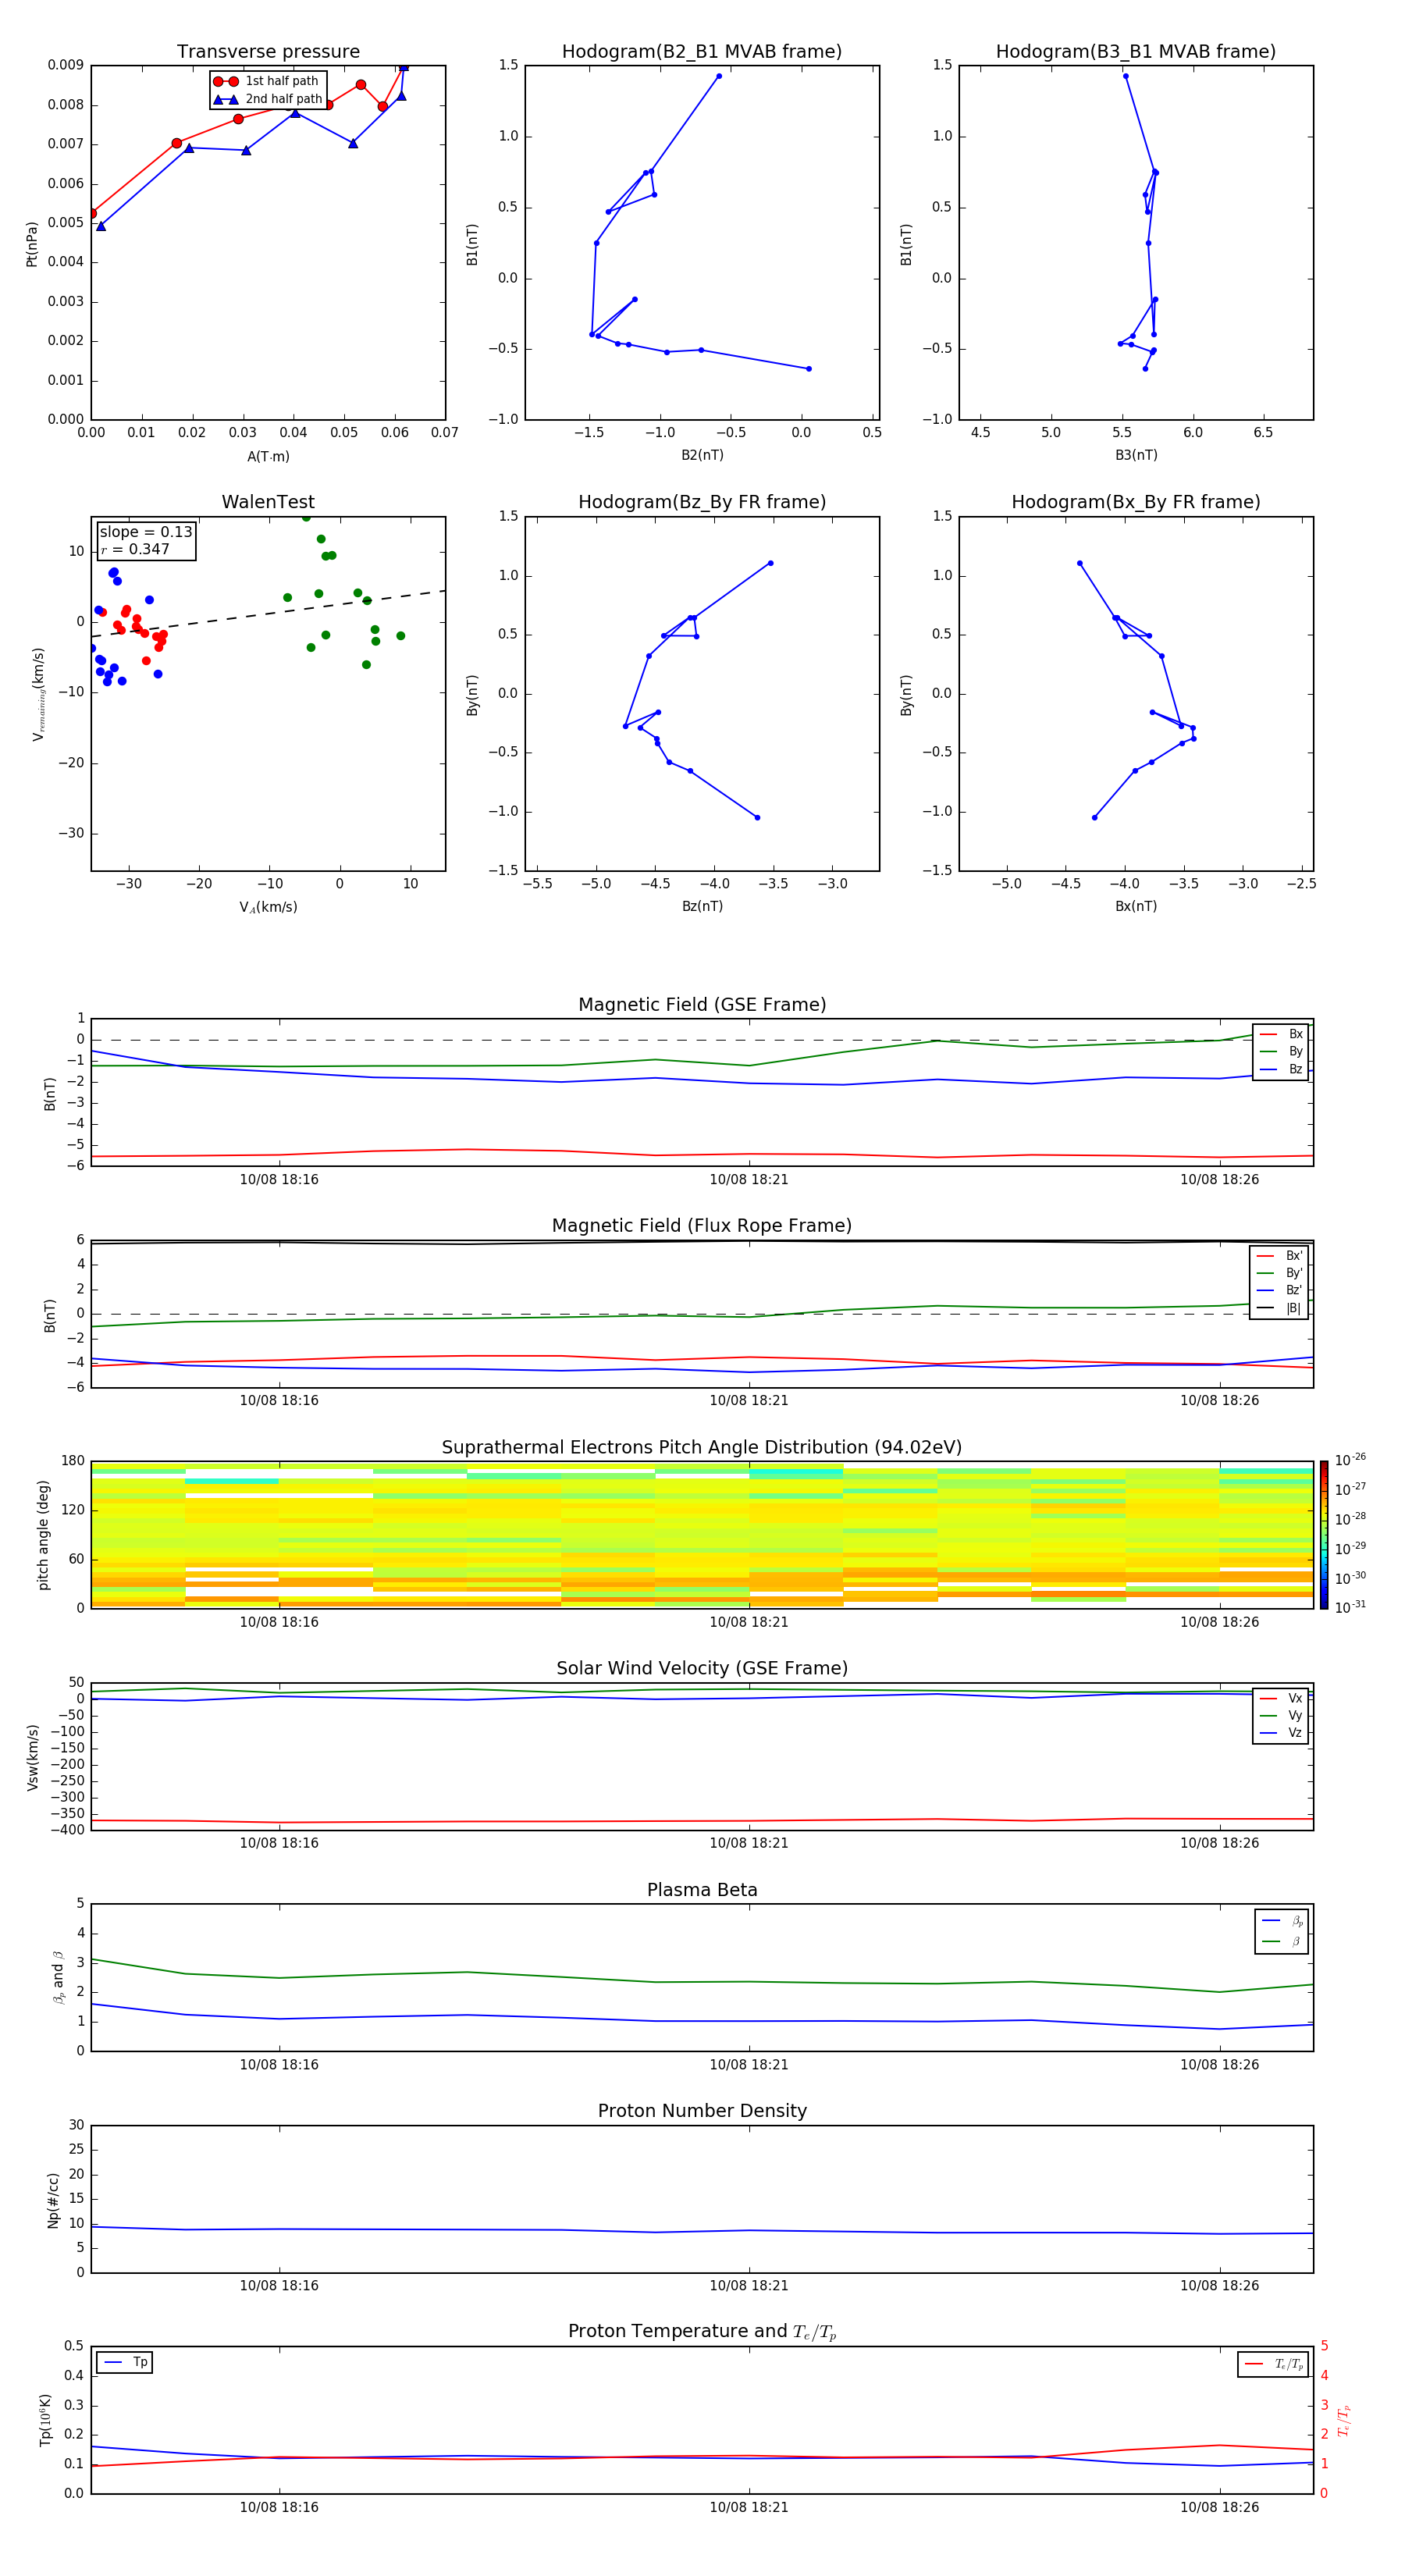The height and width of the screenshot is (2576, 1405).
Task: Click the Magnetic Field (GSE Frame) title
Action: 702,1005
